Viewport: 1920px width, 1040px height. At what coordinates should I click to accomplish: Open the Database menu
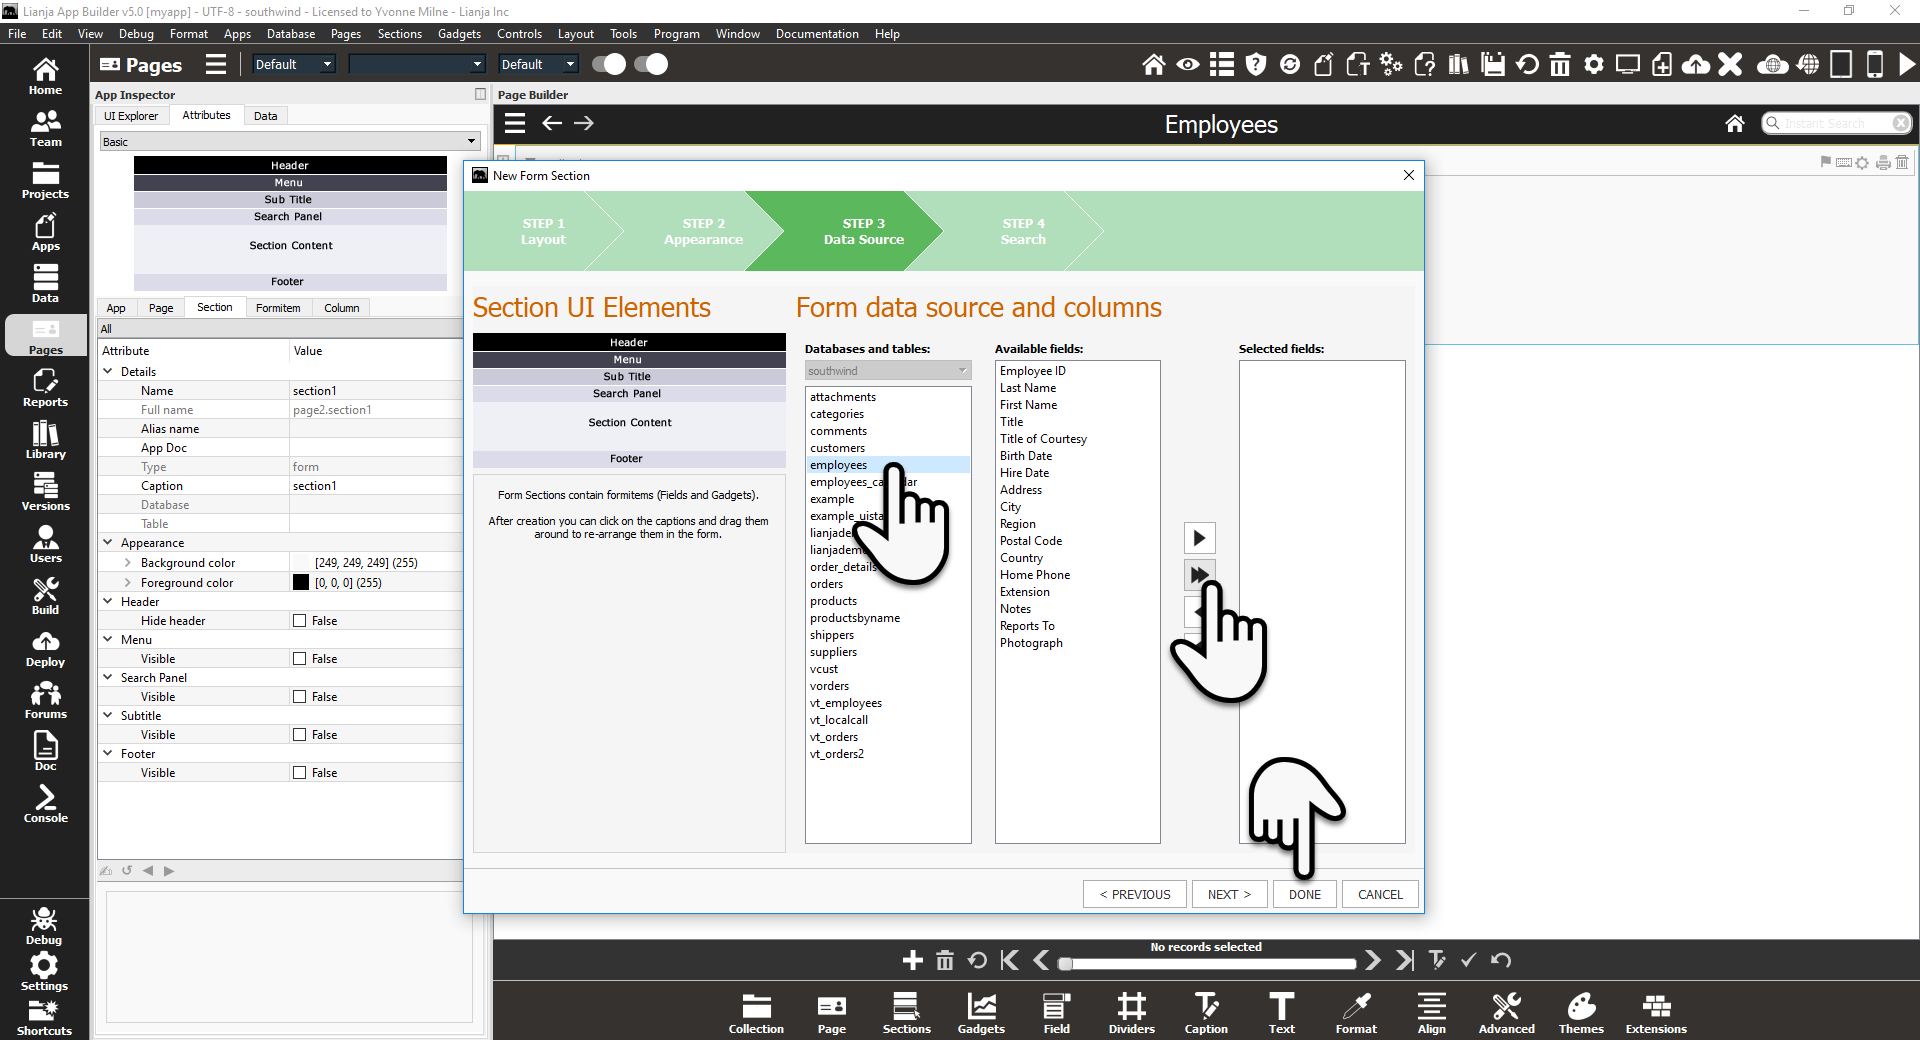pos(290,34)
